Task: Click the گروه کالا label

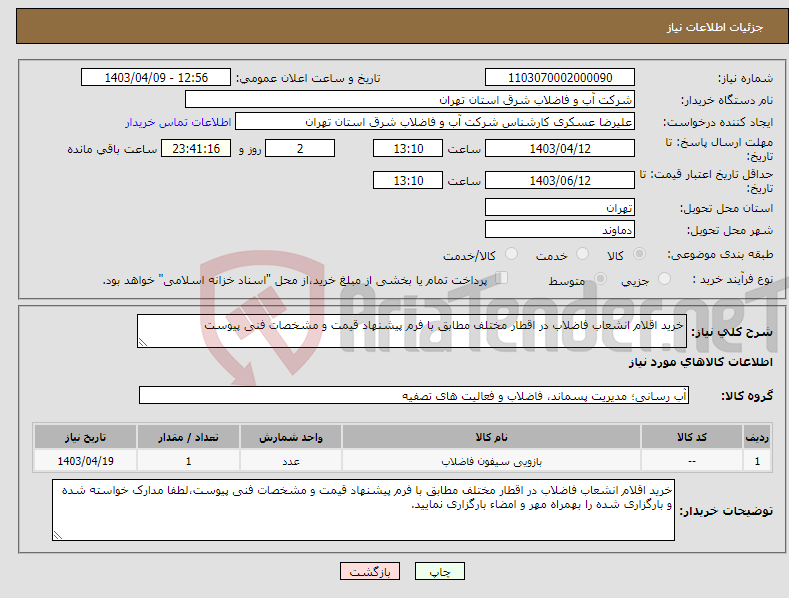Action: [x=747, y=396]
